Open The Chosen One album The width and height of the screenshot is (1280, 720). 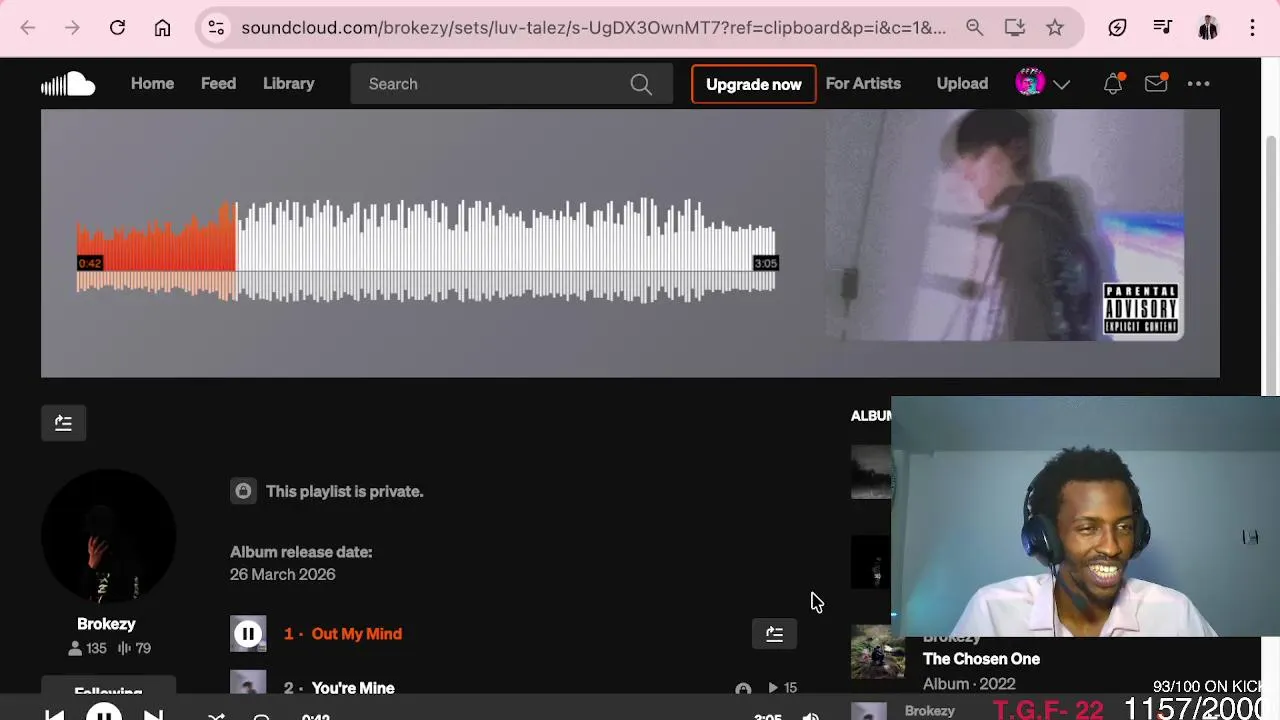(x=981, y=659)
